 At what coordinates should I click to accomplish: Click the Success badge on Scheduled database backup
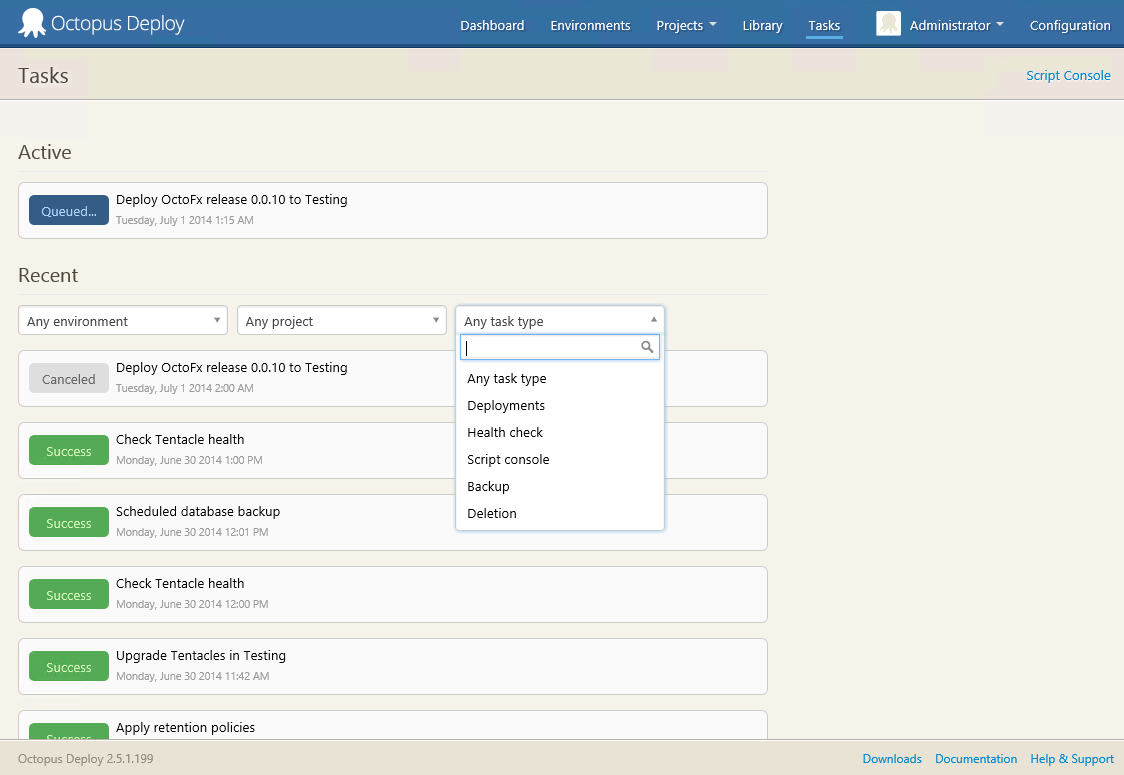pos(68,522)
